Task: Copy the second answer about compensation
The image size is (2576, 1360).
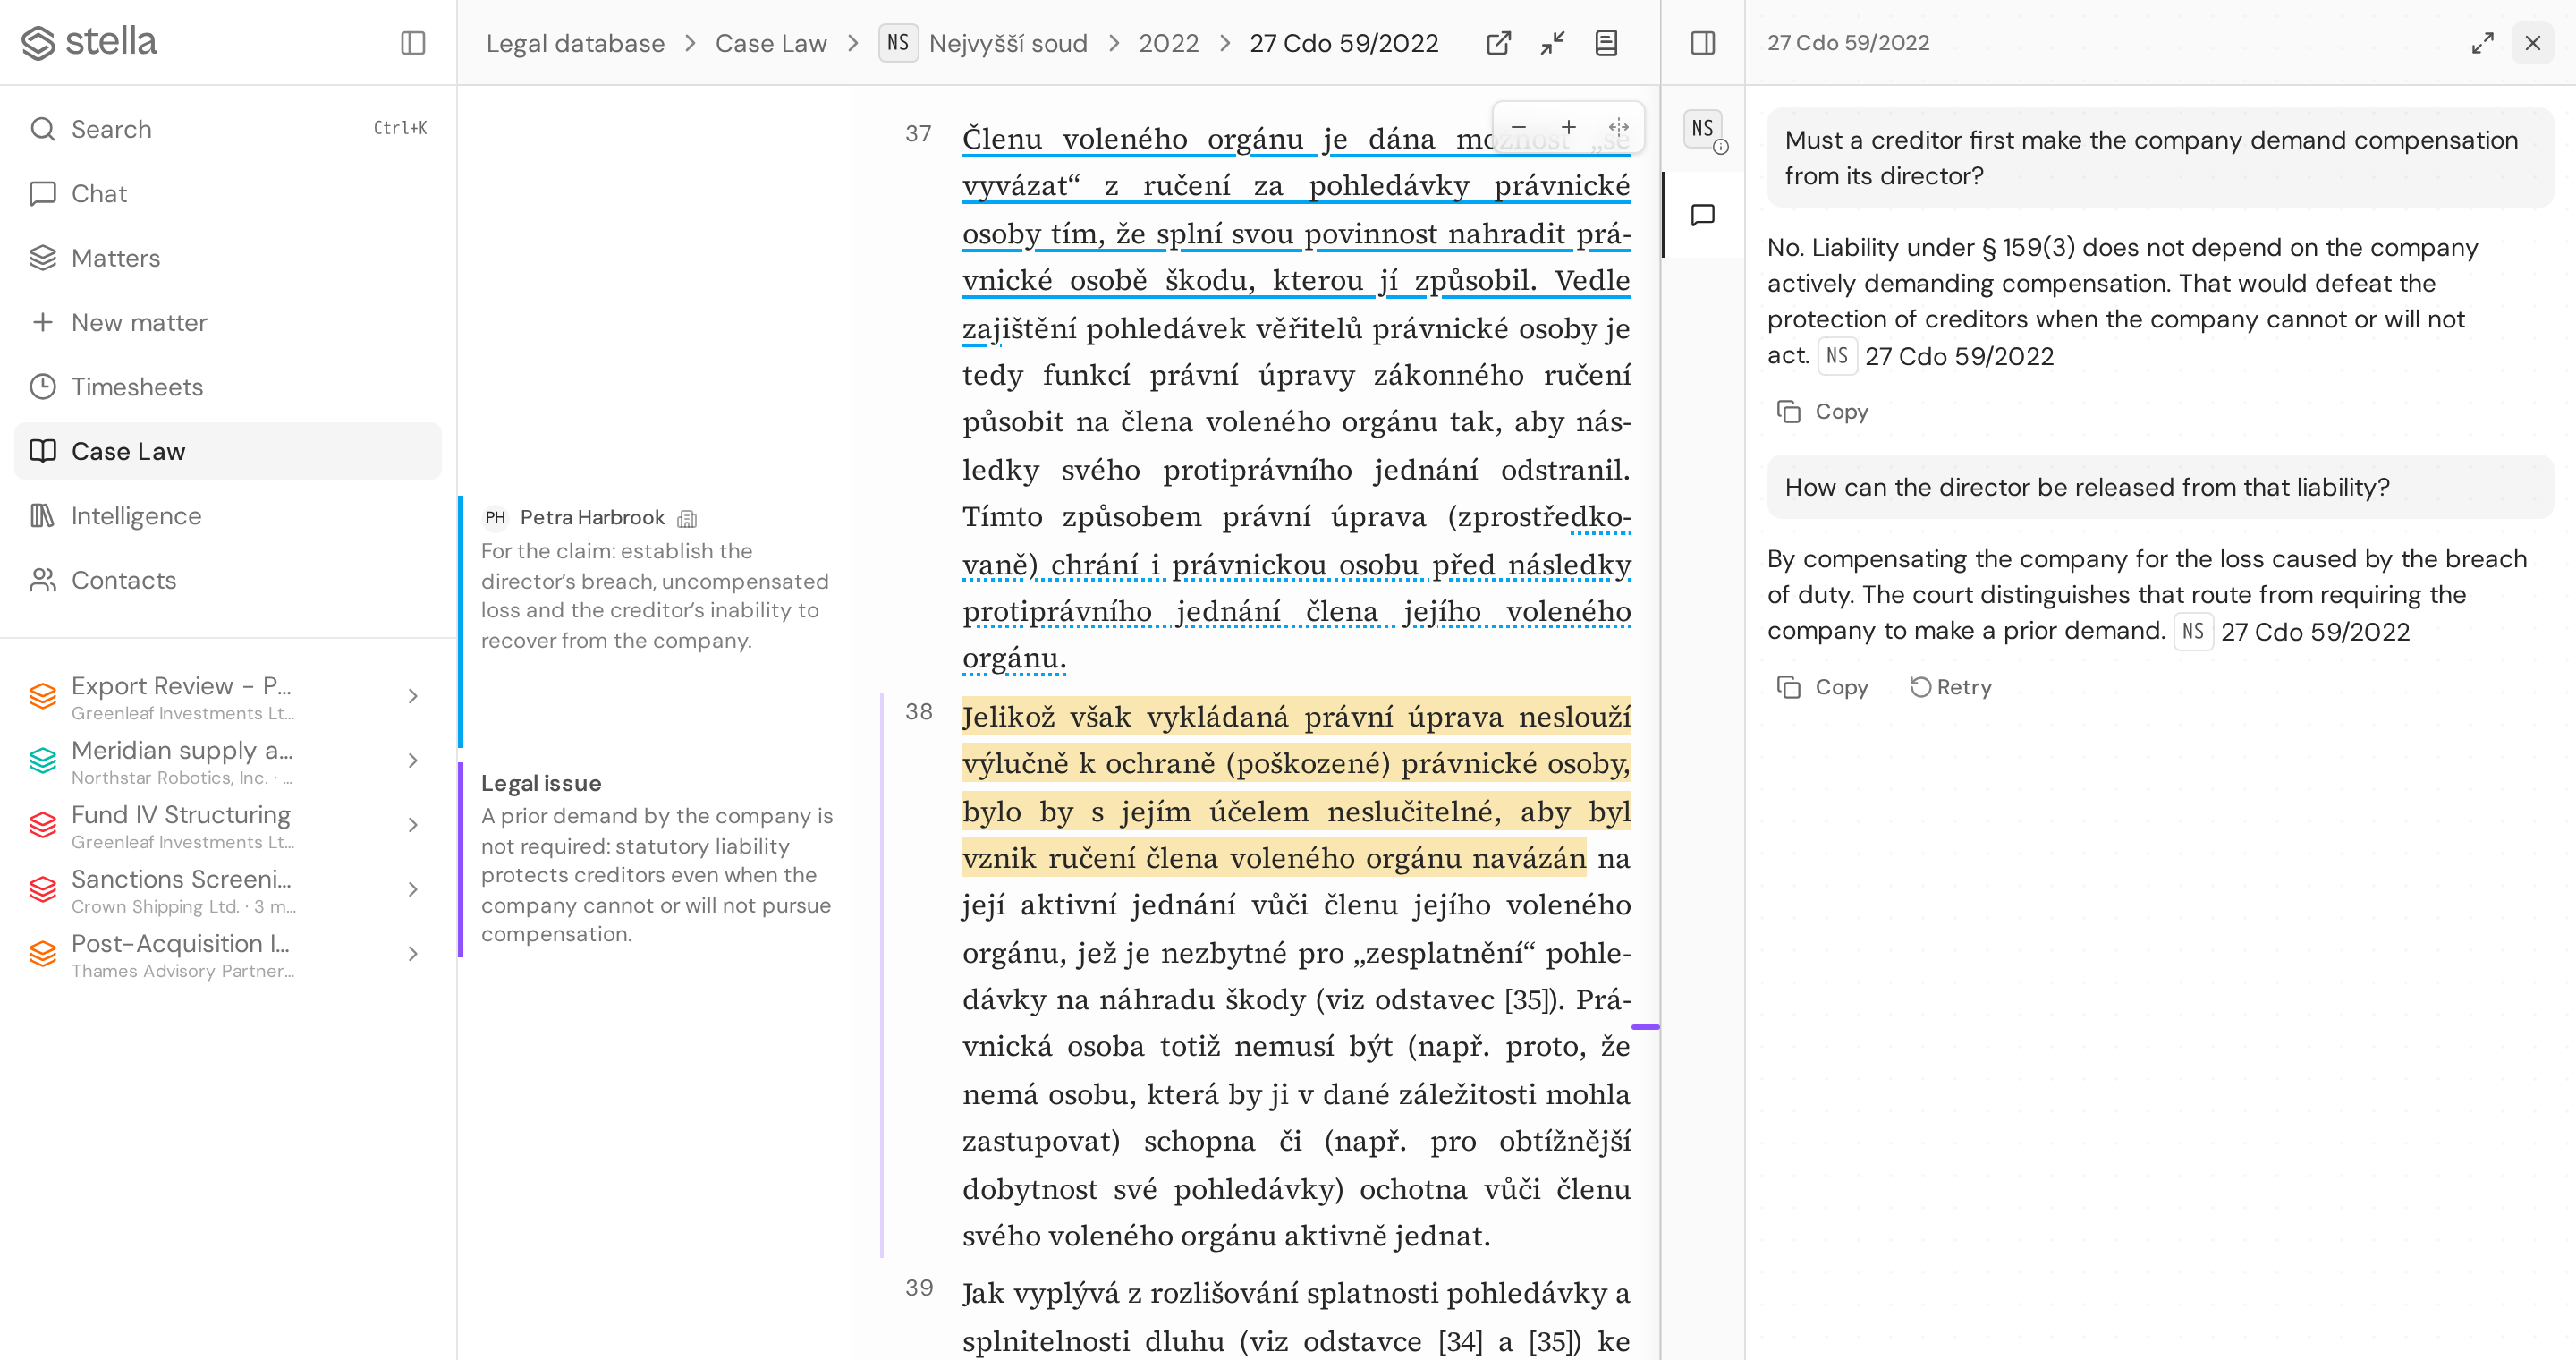Action: [1823, 687]
